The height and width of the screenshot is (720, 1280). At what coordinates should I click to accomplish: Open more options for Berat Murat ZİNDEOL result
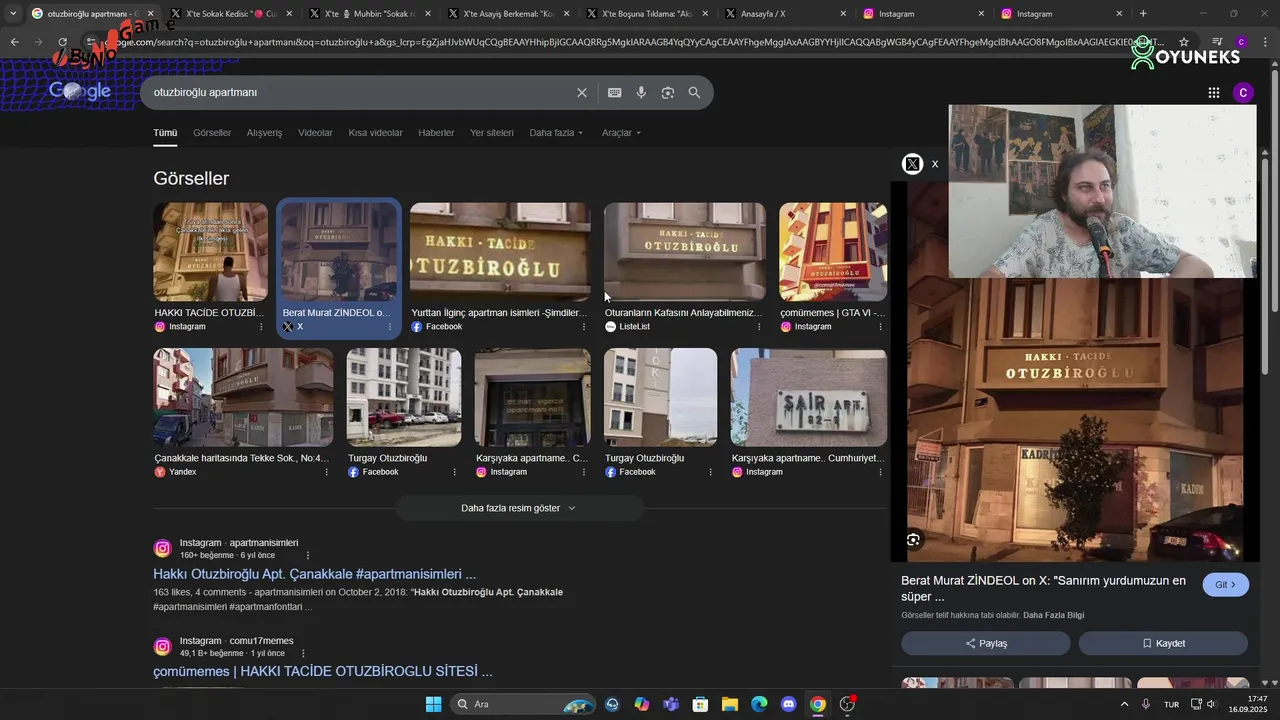coord(390,327)
